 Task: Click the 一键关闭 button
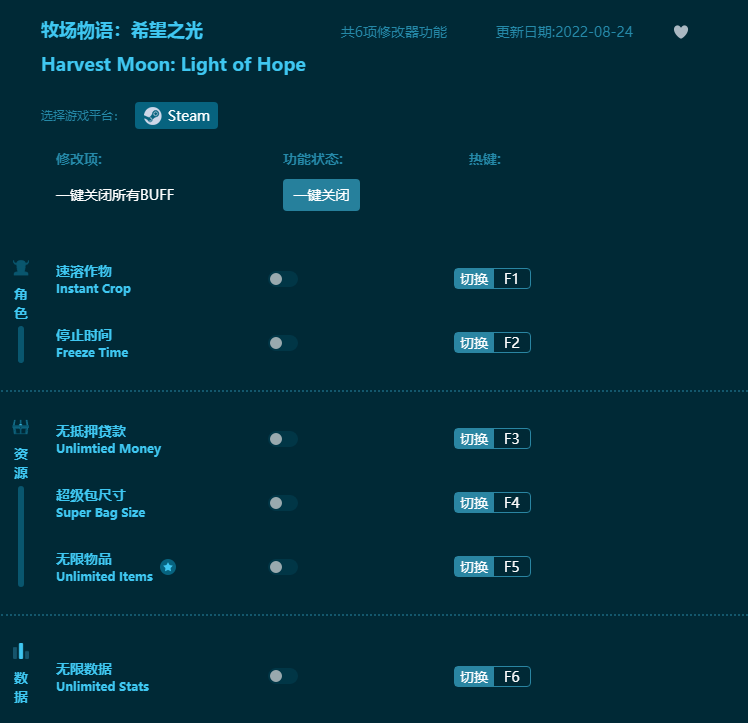tap(322, 195)
